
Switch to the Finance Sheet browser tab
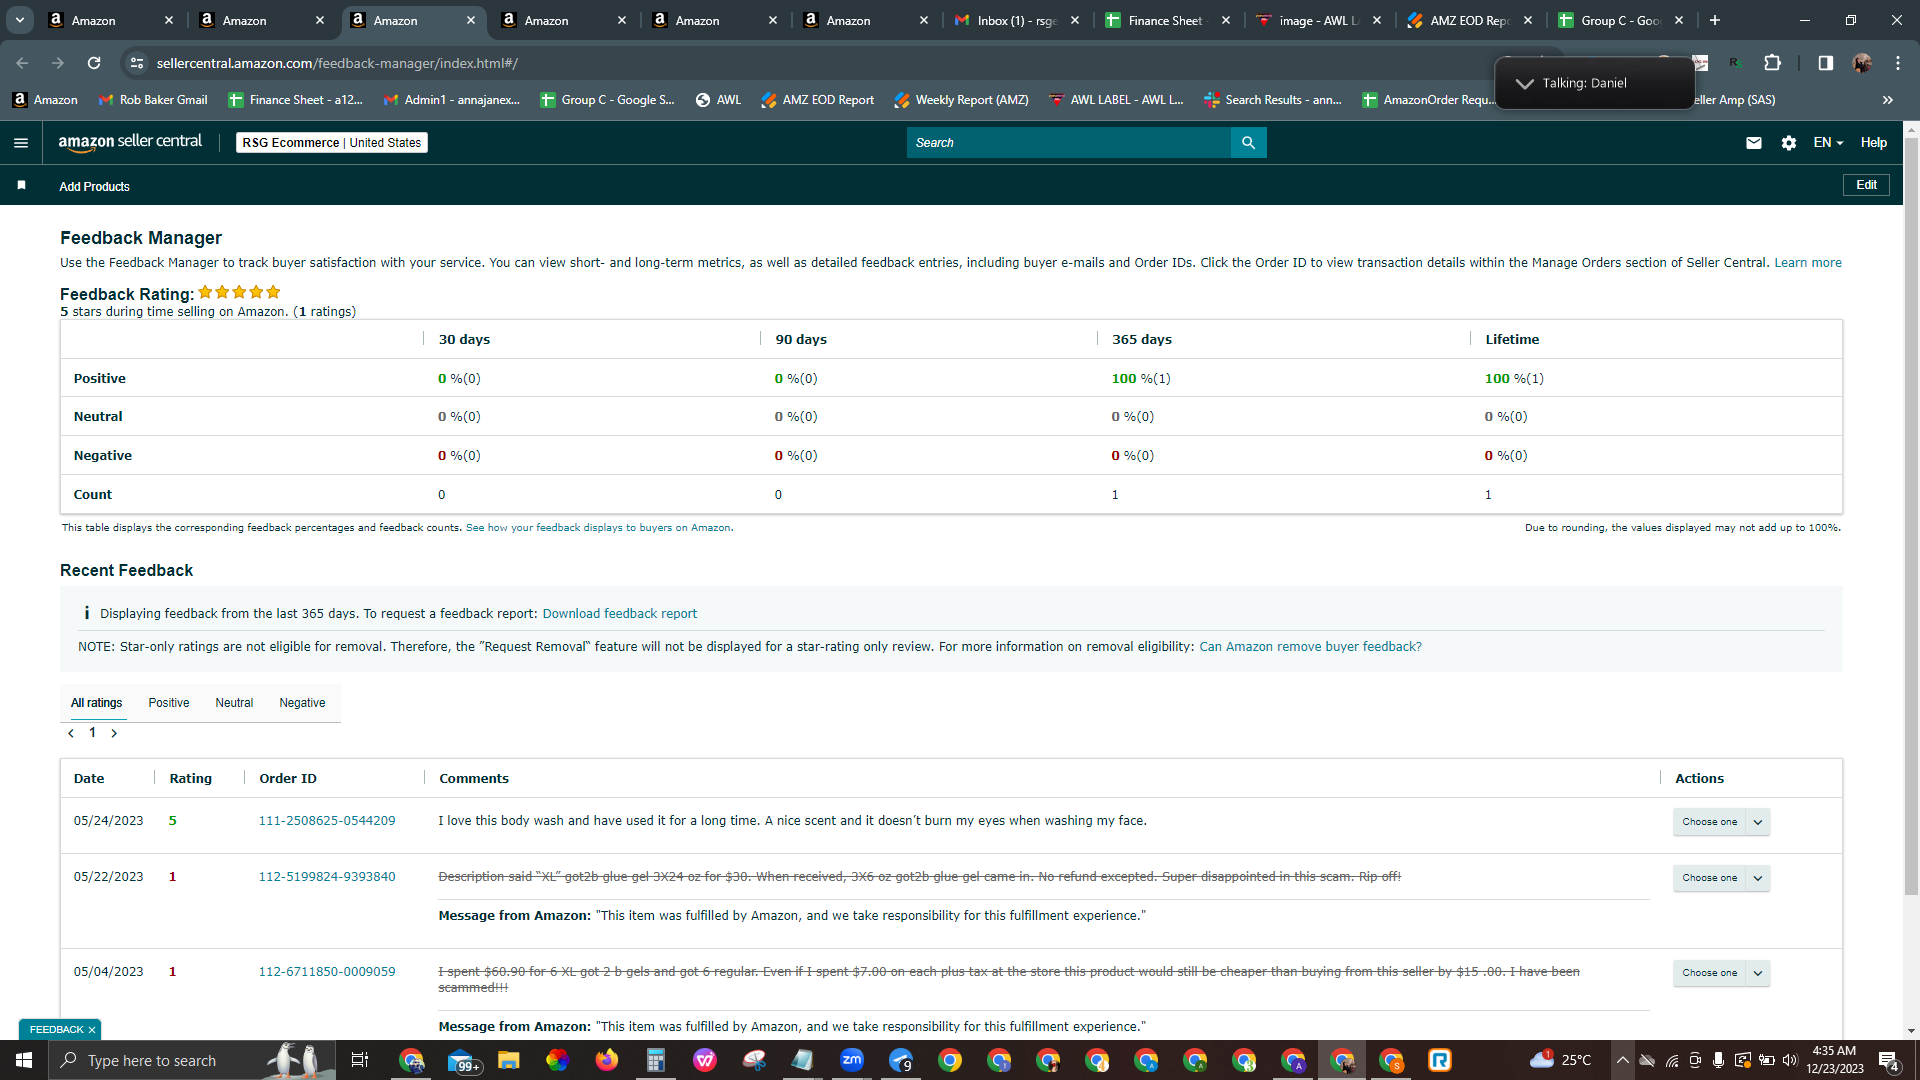1167,20
